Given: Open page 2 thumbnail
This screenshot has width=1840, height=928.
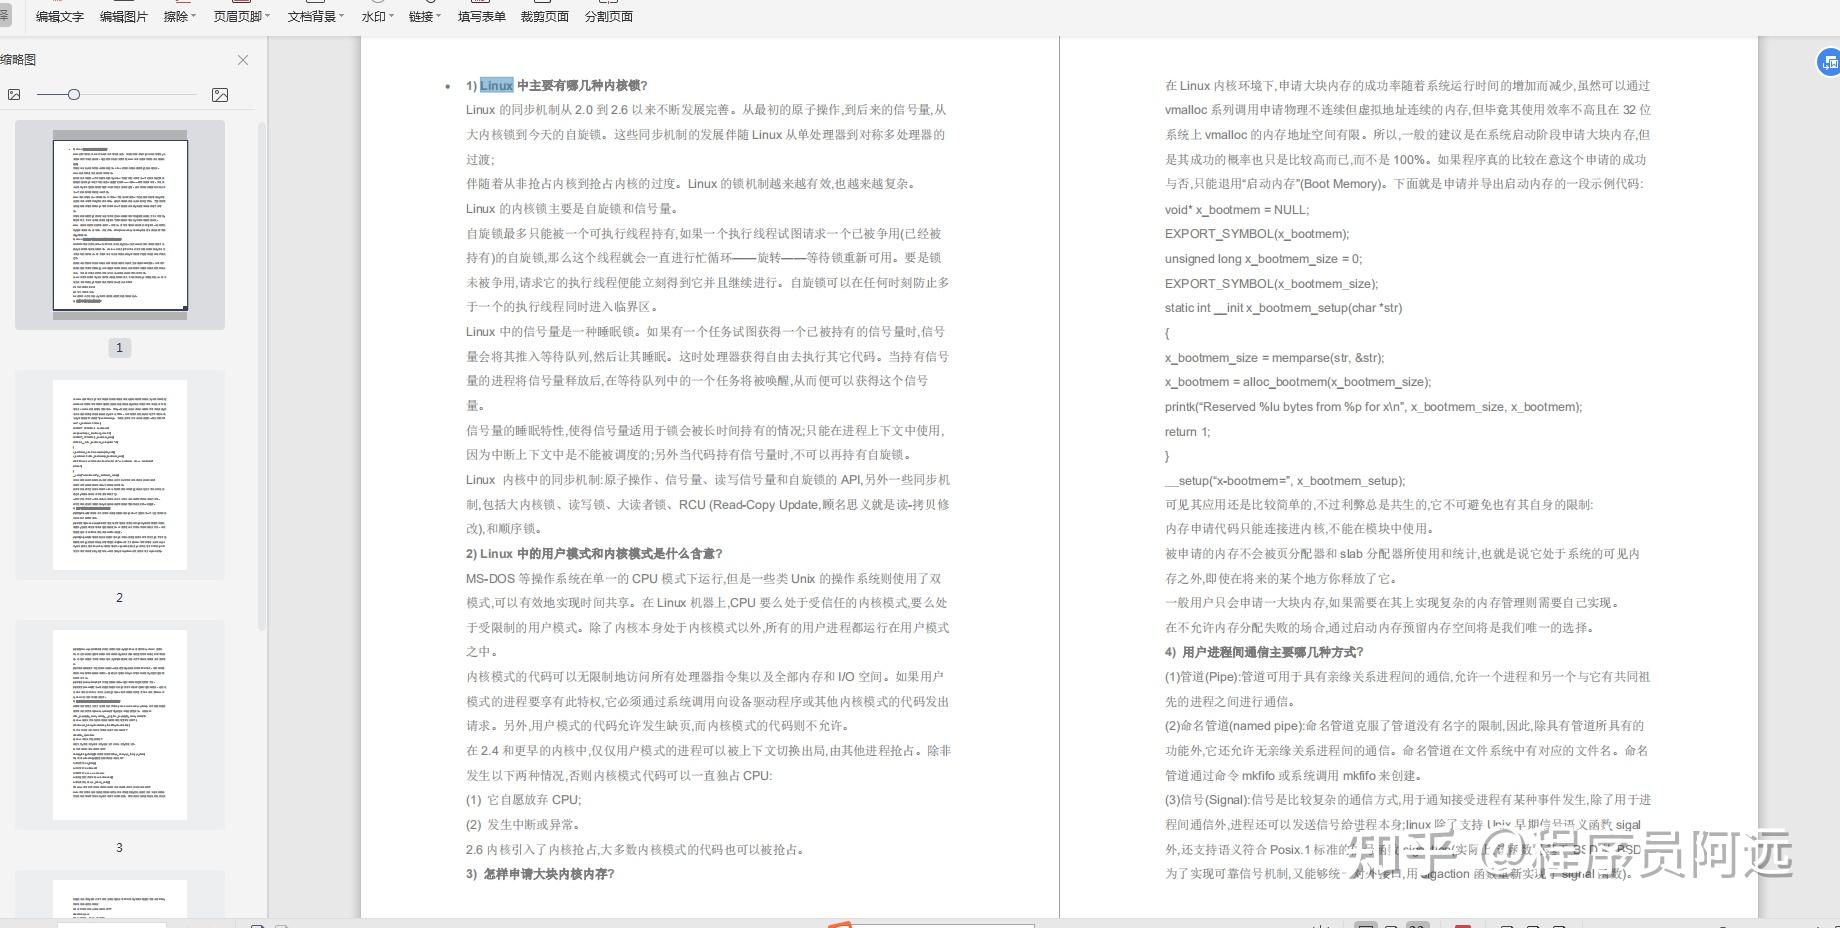Looking at the screenshot, I should coord(120,475).
